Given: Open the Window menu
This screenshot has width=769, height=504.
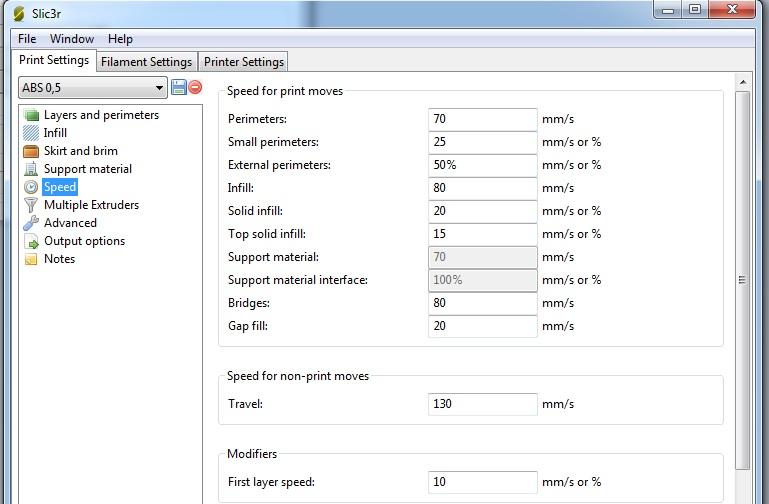Looking at the screenshot, I should (72, 39).
